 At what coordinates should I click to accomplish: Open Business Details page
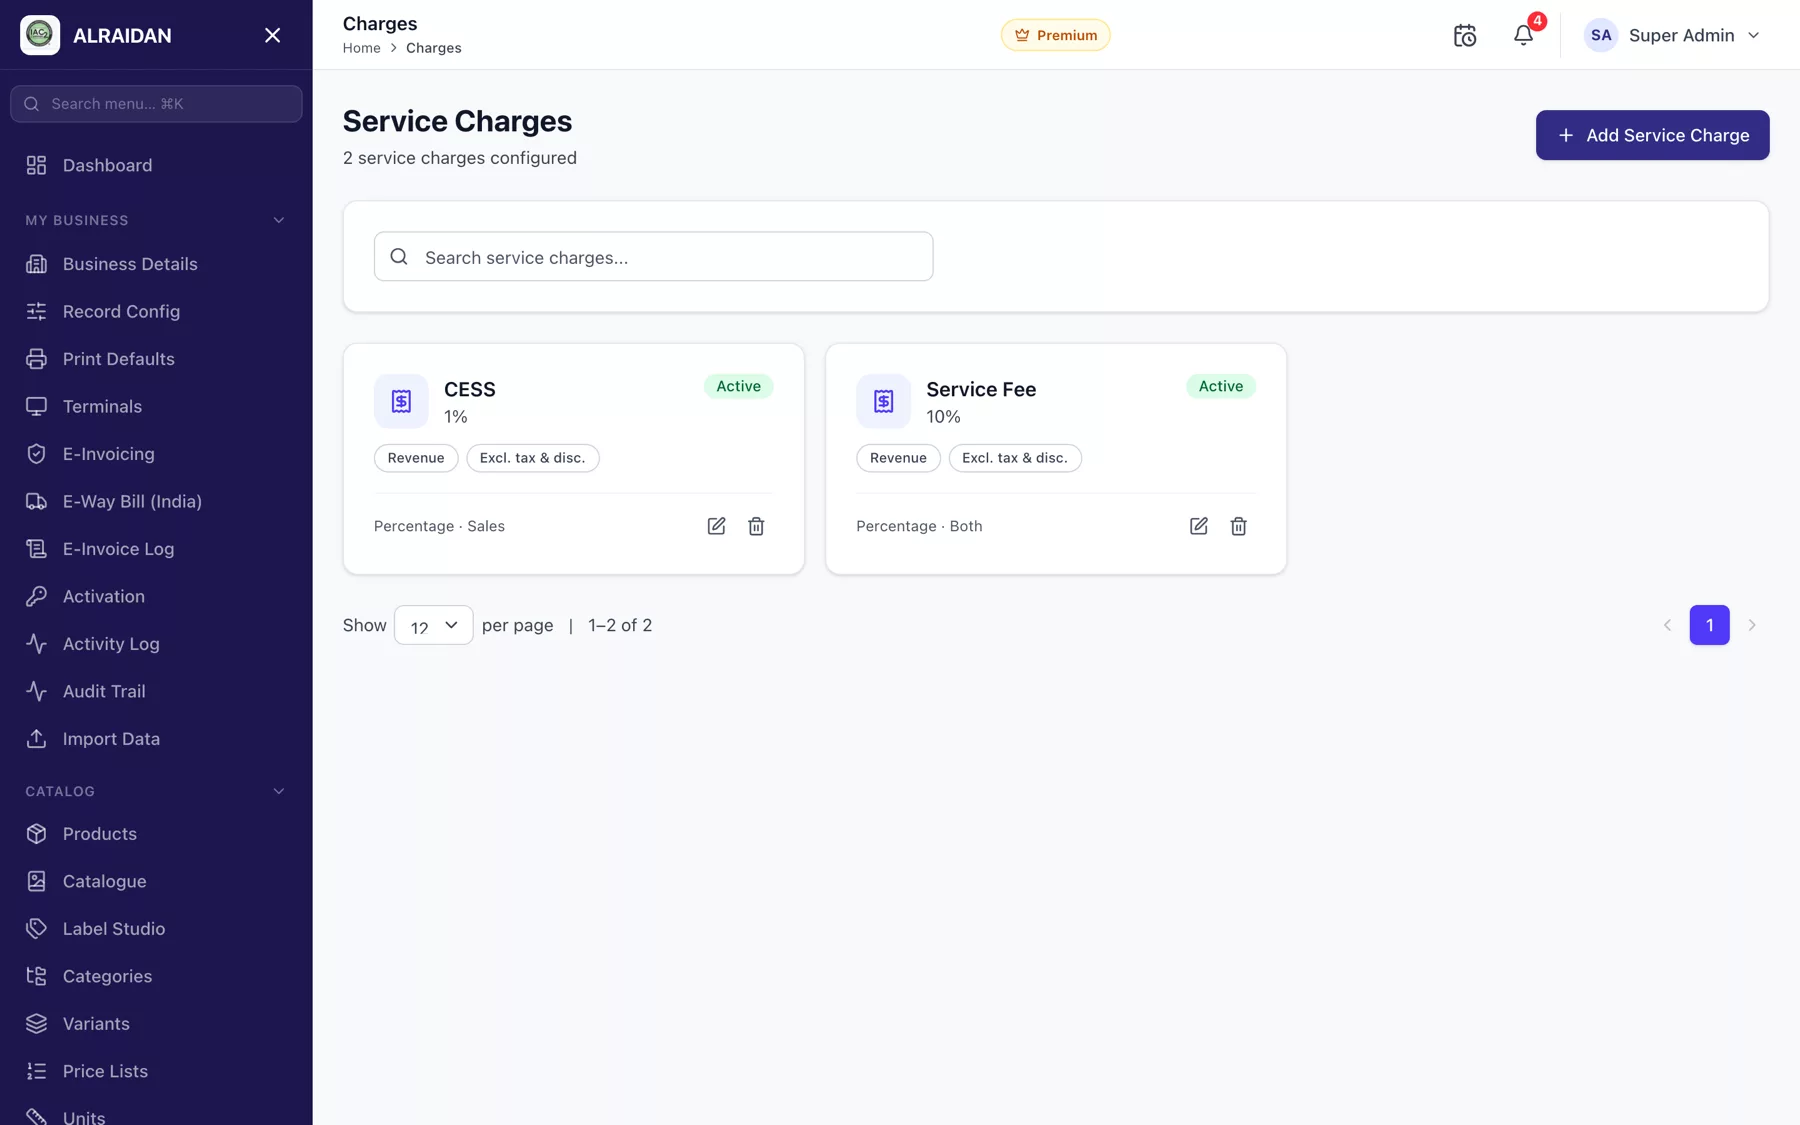tap(156, 264)
